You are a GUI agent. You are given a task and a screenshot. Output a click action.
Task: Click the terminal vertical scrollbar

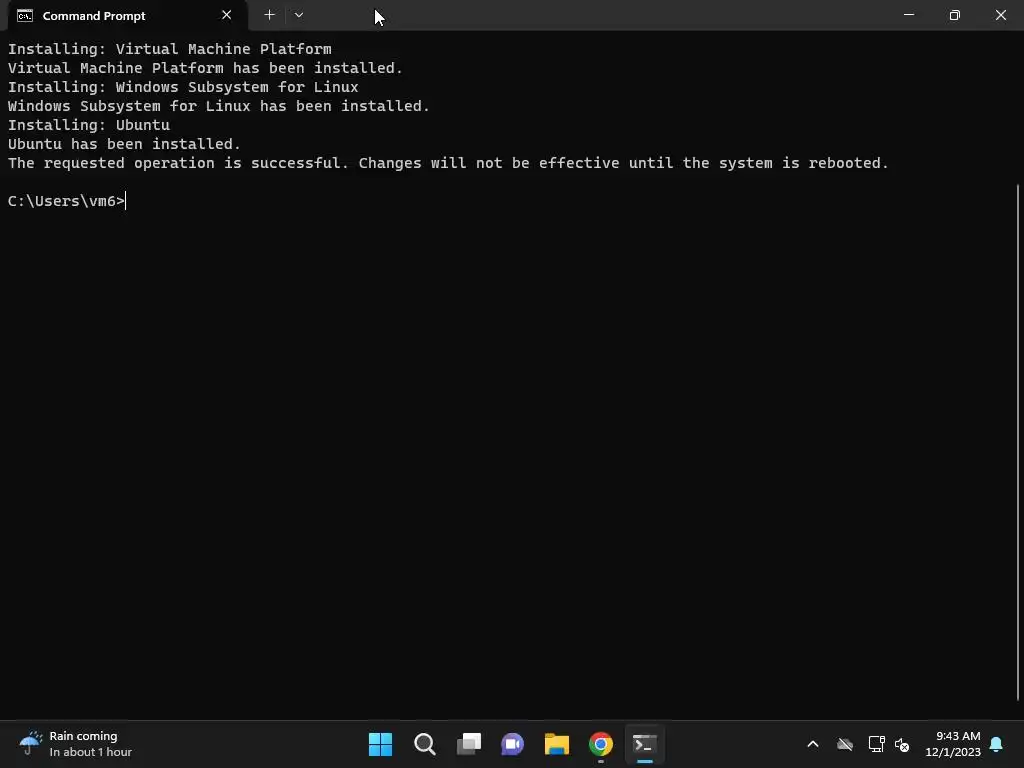1018,441
